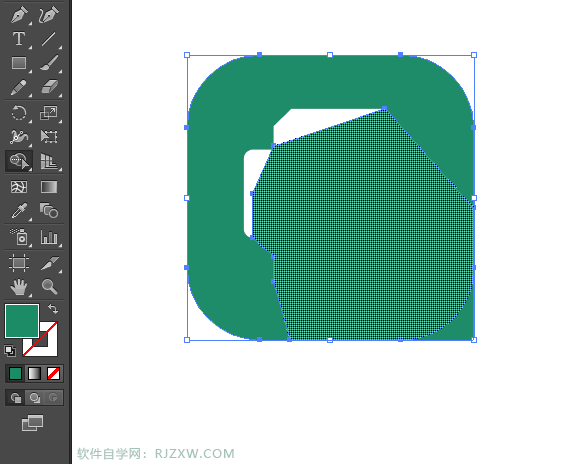The width and height of the screenshot is (563, 464).
Task: Apply gradient paint mode
Action: (34, 373)
